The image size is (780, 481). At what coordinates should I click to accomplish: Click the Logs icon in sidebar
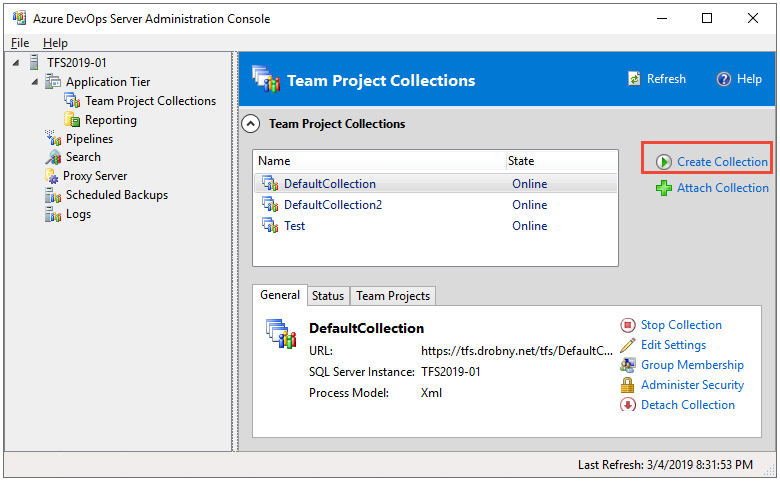coord(53,214)
